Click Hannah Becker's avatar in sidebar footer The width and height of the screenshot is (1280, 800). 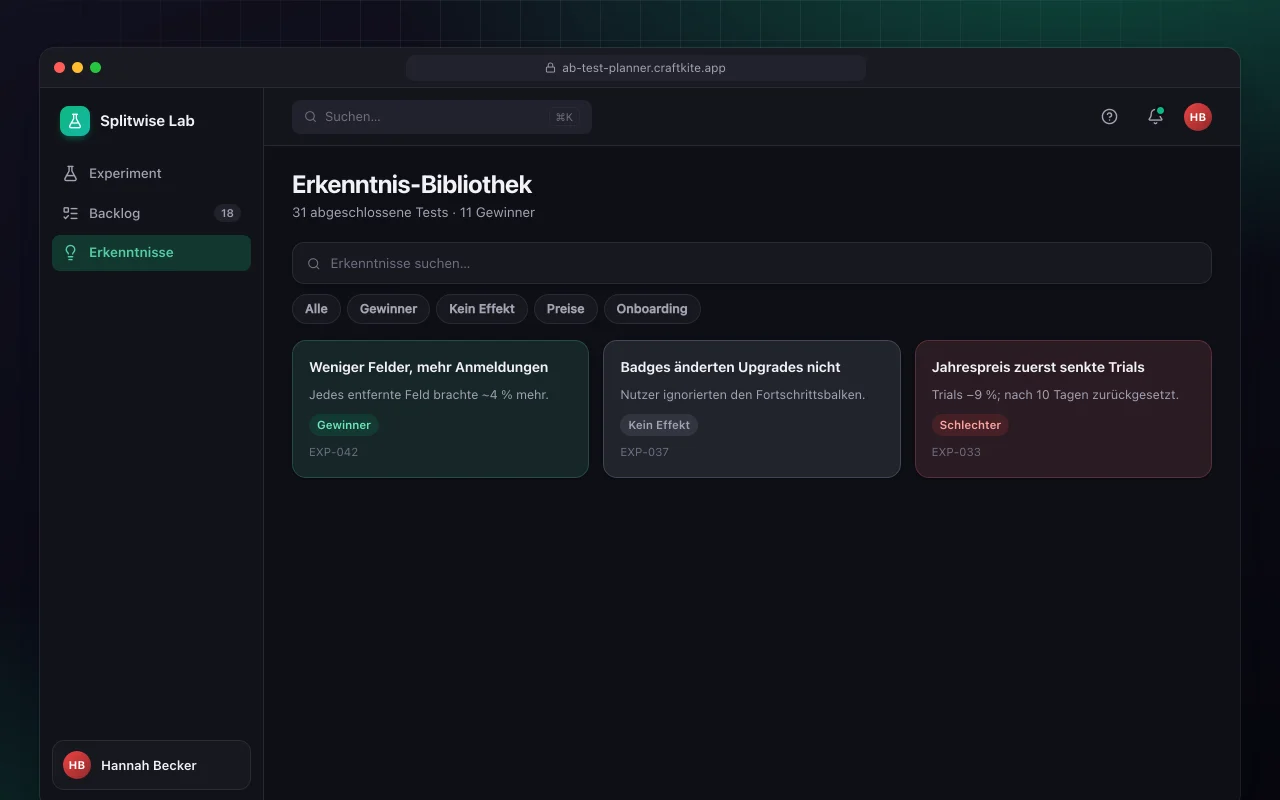click(x=77, y=765)
